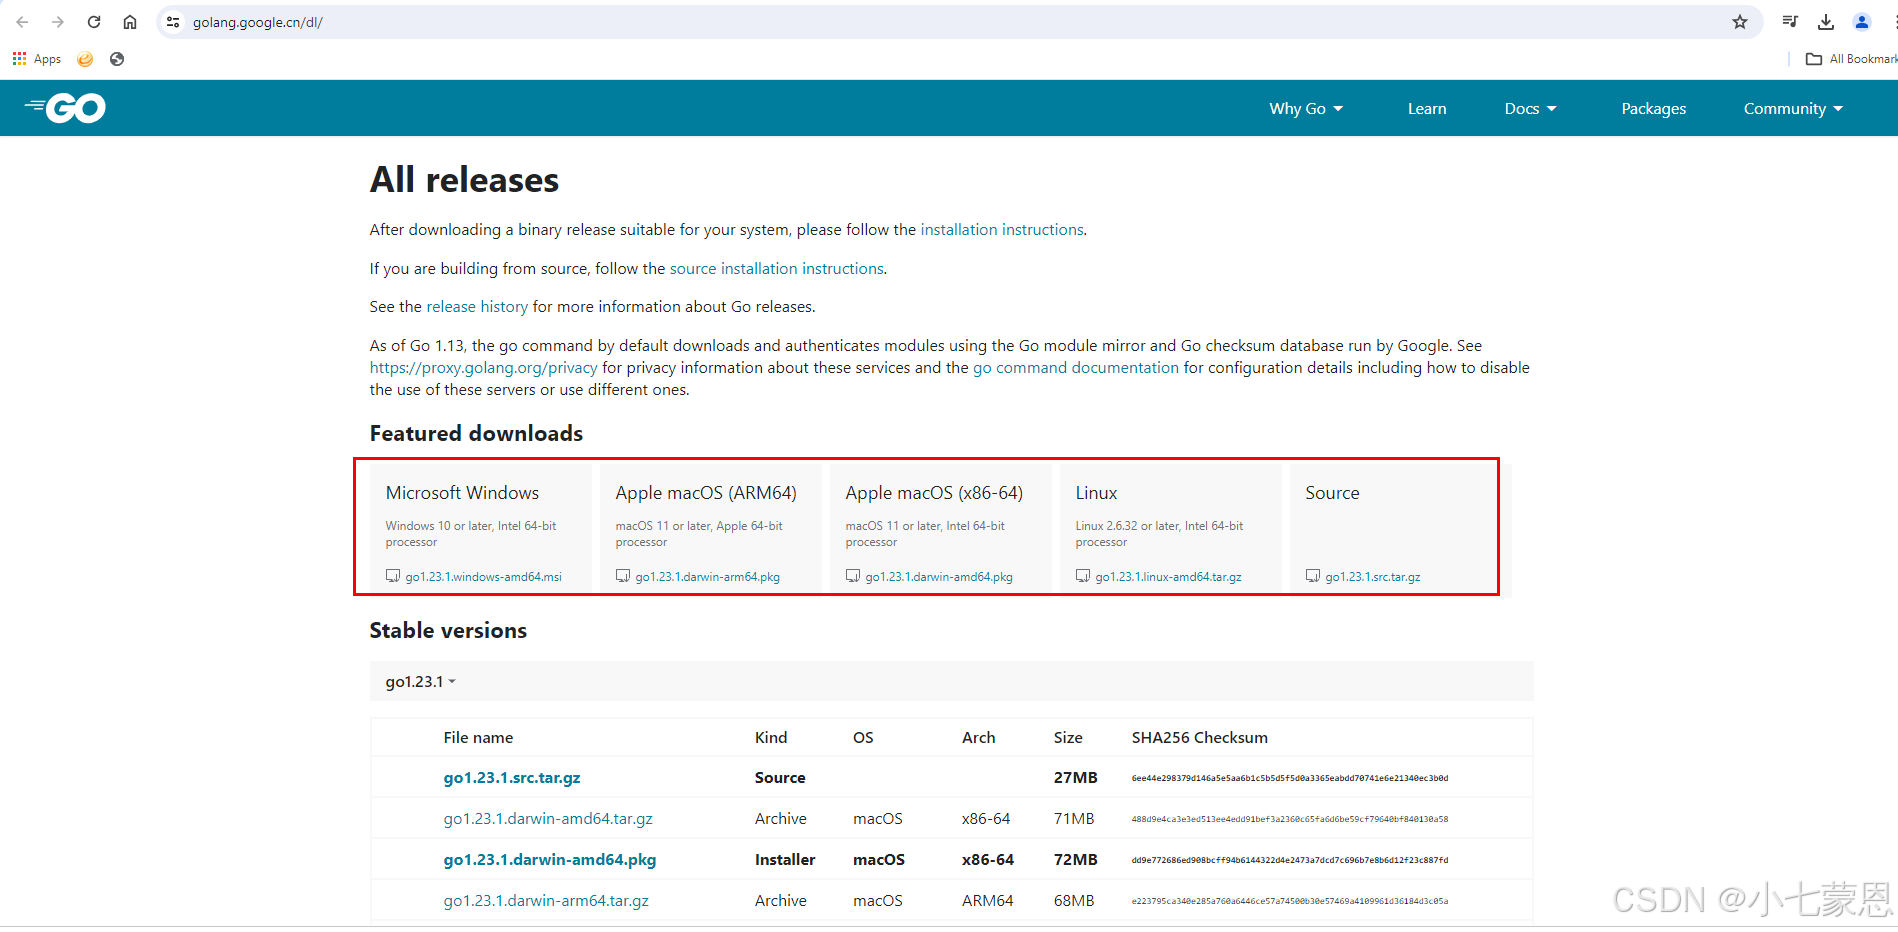The width and height of the screenshot is (1898, 932).
Task: Click go1.23.1.src.tar.gz in the table
Action: 512,778
